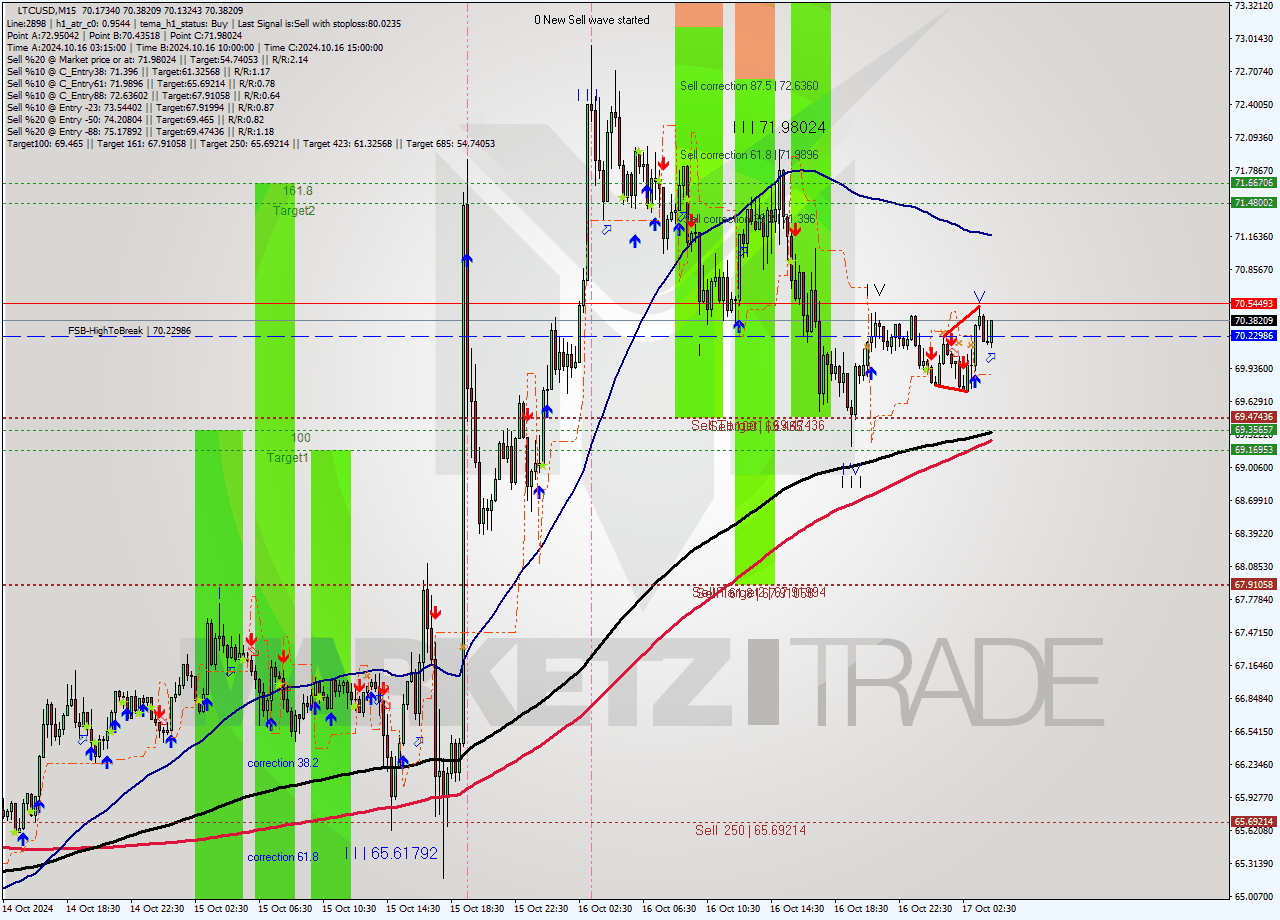Click the red 70.54493 price tag
Image resolution: width=1280 pixels, height=920 pixels.
pyautogui.click(x=1254, y=303)
